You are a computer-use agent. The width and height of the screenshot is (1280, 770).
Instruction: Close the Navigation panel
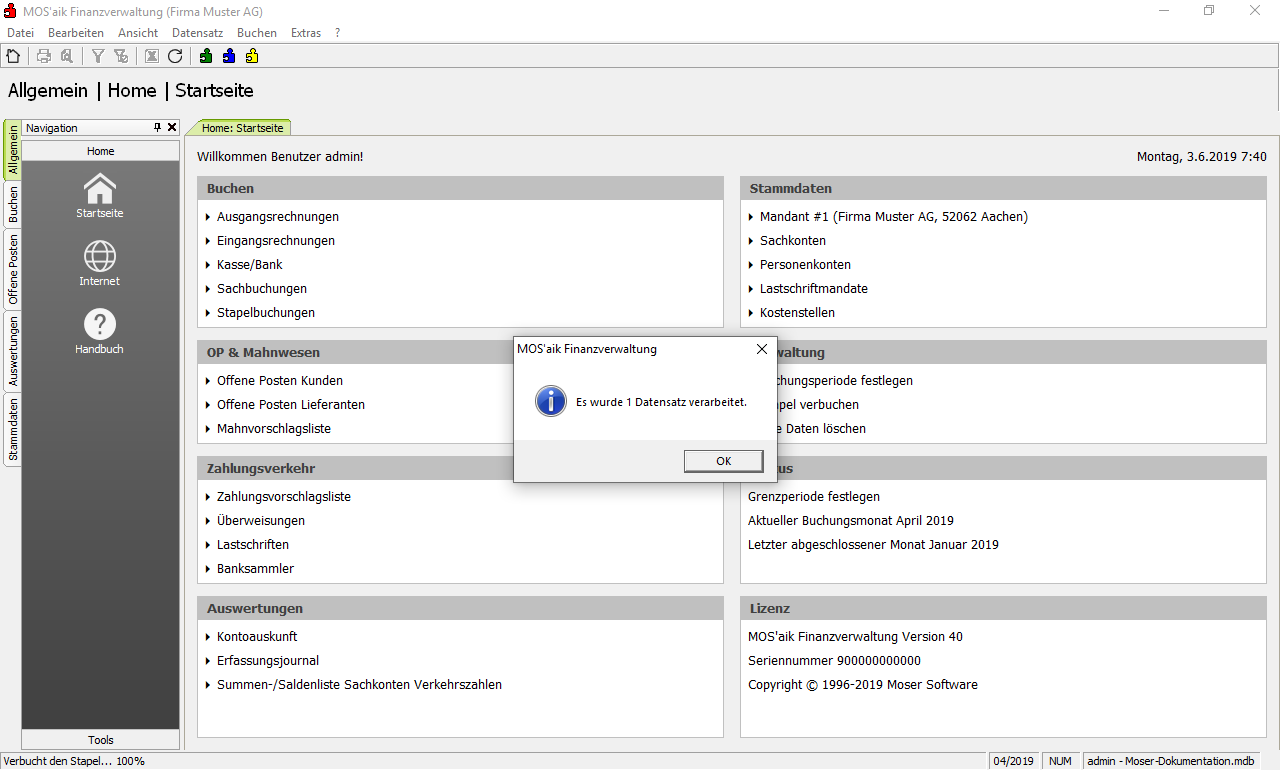pos(172,128)
